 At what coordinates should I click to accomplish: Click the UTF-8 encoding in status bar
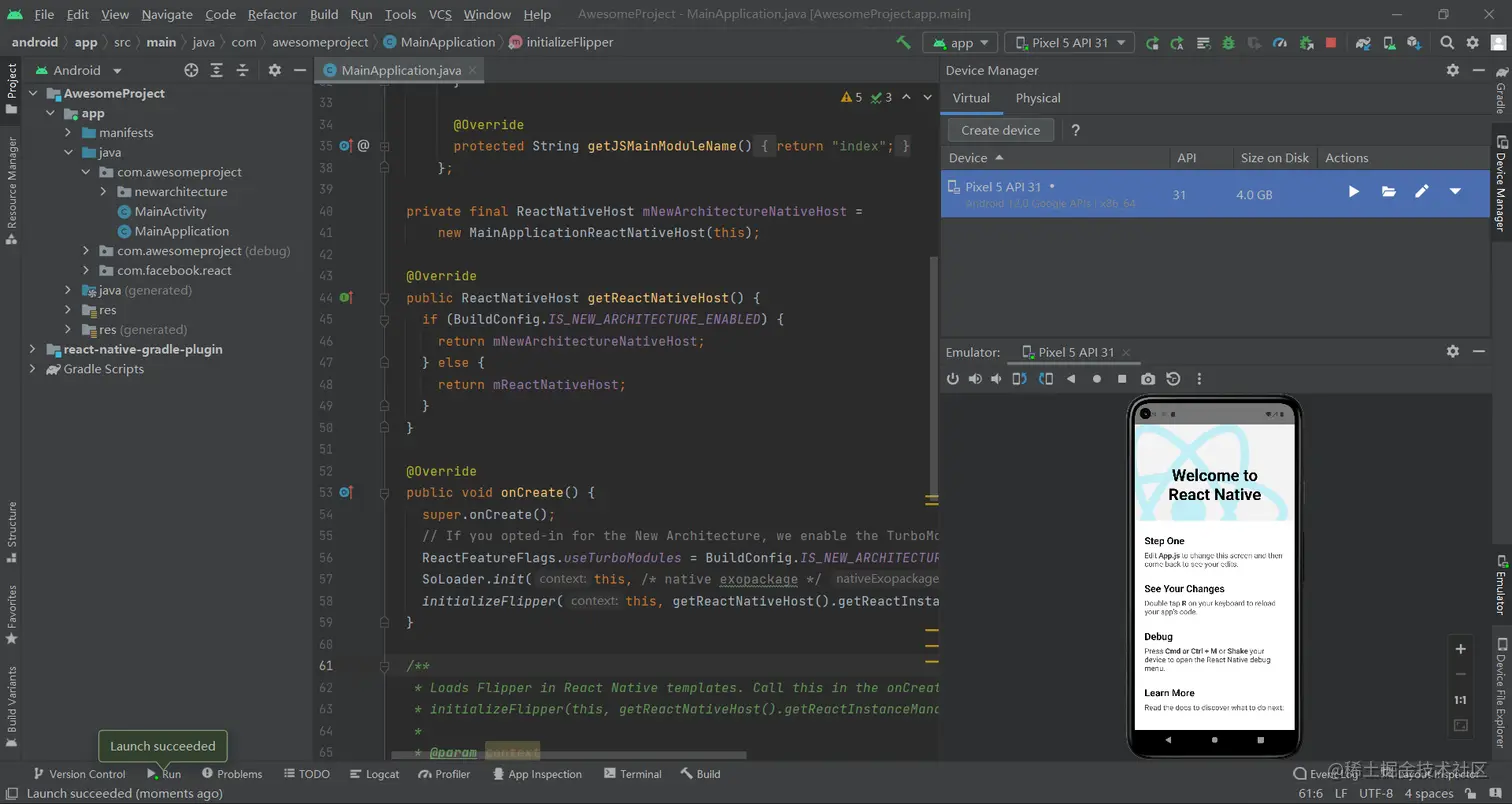click(x=1376, y=793)
